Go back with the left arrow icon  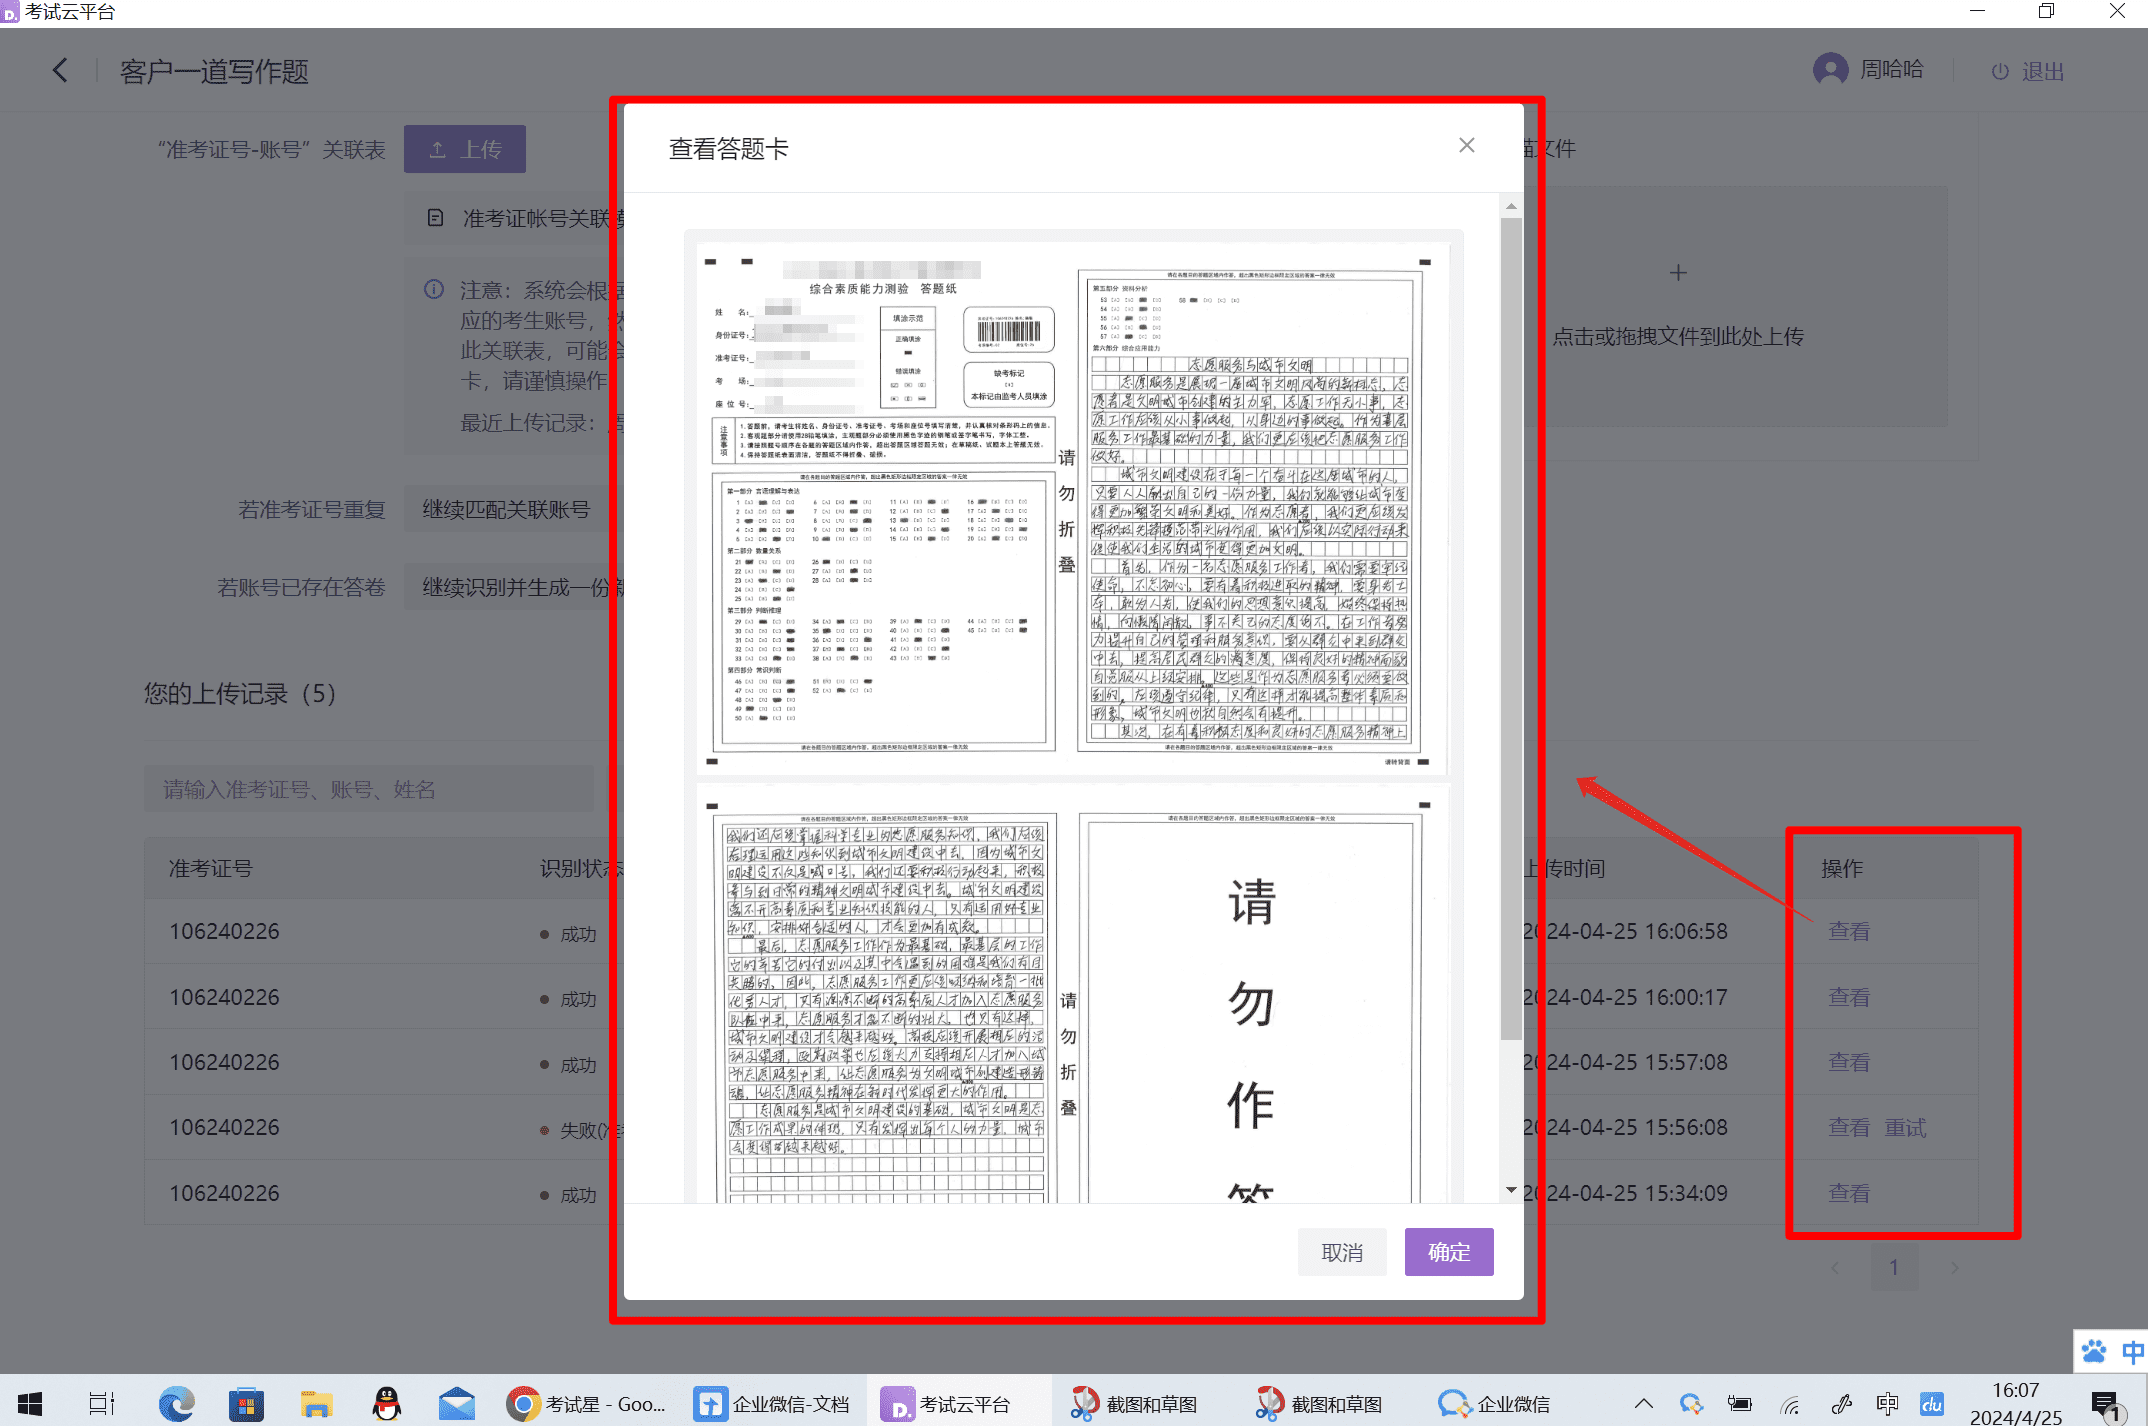click(60, 70)
